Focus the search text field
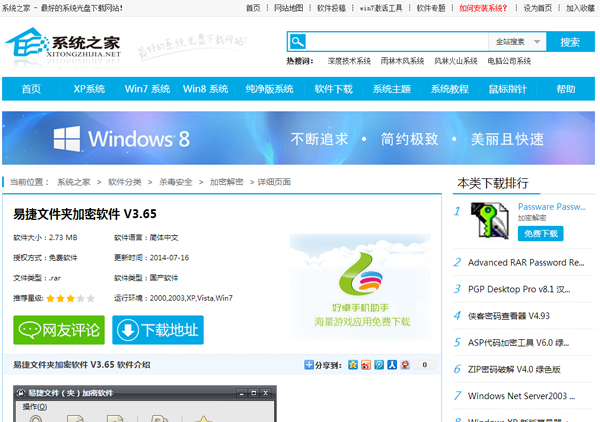 [397, 42]
